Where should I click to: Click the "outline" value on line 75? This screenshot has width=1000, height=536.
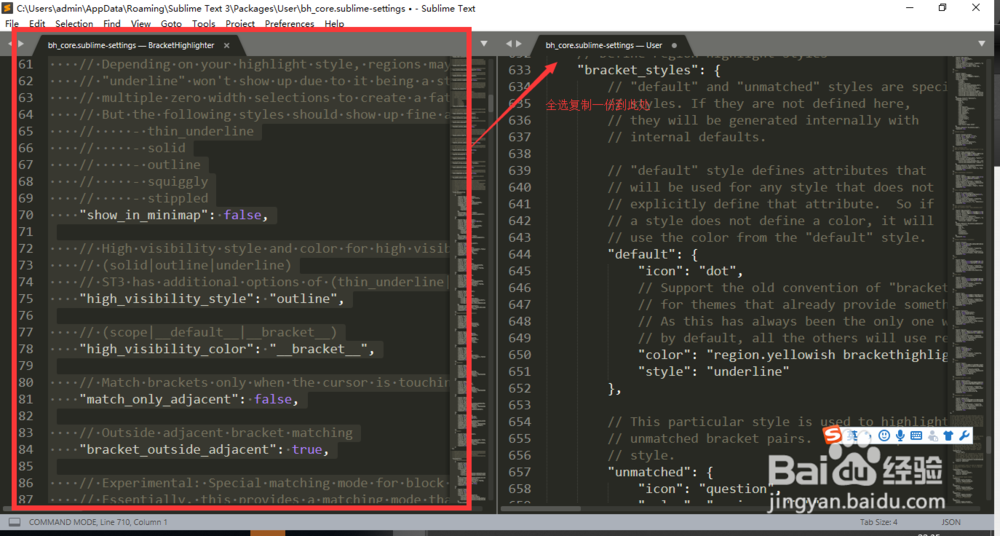tap(304, 299)
